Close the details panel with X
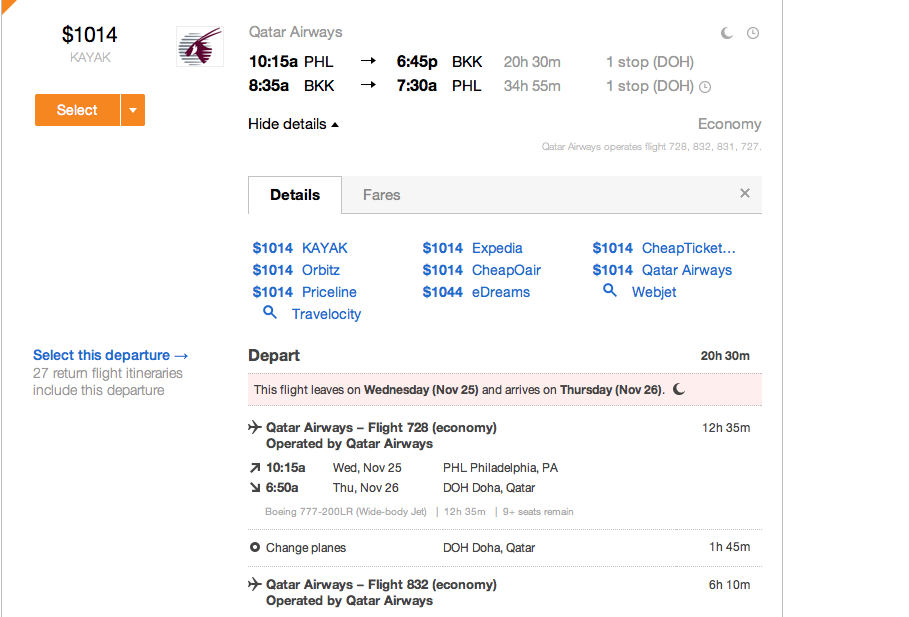 745,194
